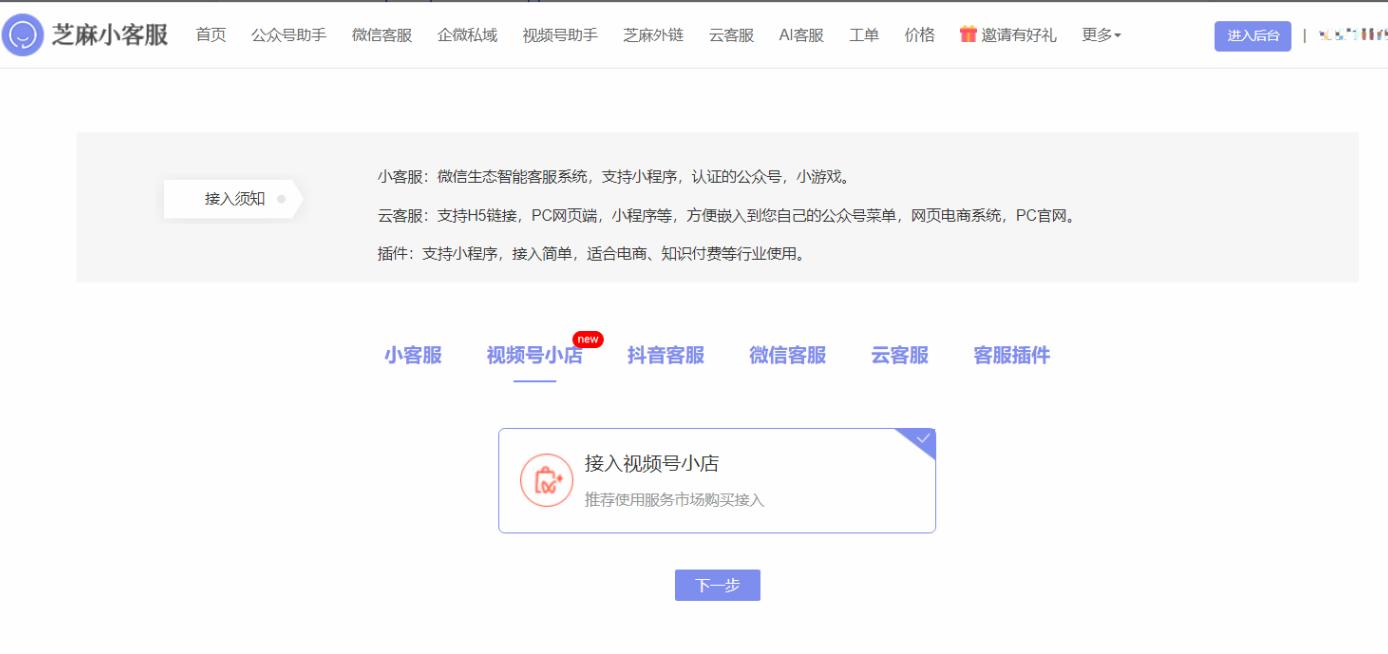Click the 下一步 button

717,585
